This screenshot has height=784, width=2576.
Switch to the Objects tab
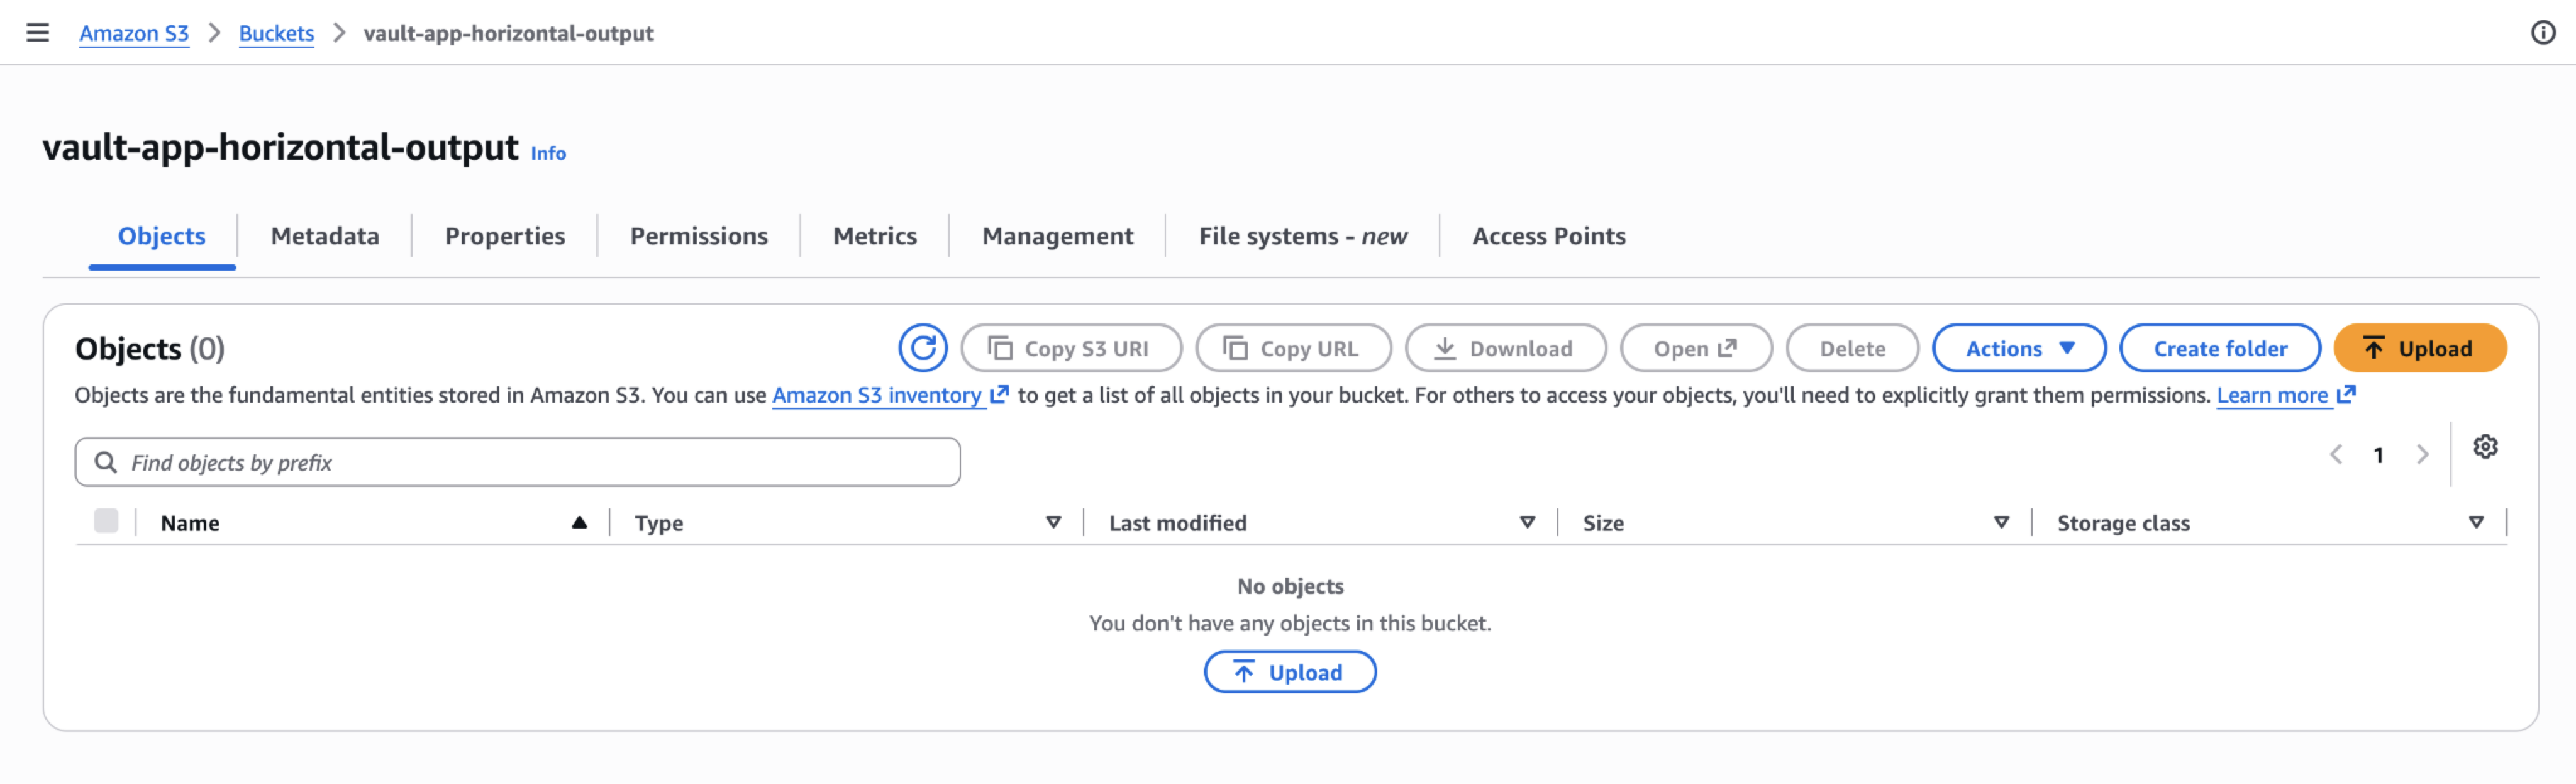coord(162,236)
